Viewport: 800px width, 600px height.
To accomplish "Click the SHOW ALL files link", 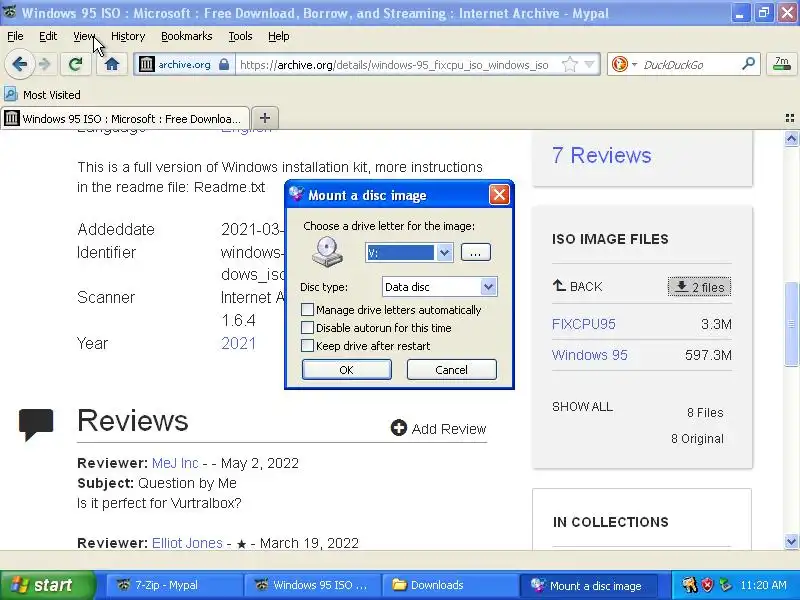I will [582, 407].
